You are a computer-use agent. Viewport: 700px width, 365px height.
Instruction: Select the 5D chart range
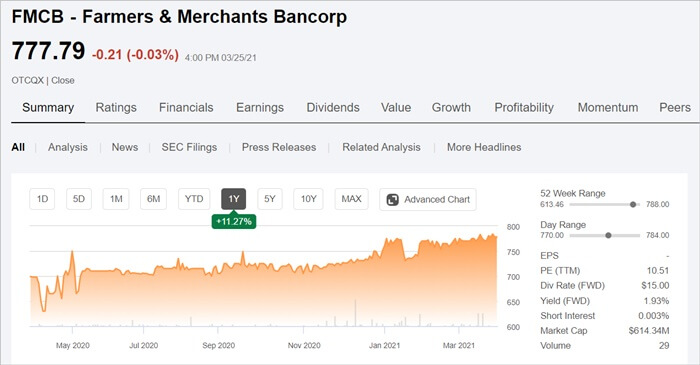click(x=79, y=199)
